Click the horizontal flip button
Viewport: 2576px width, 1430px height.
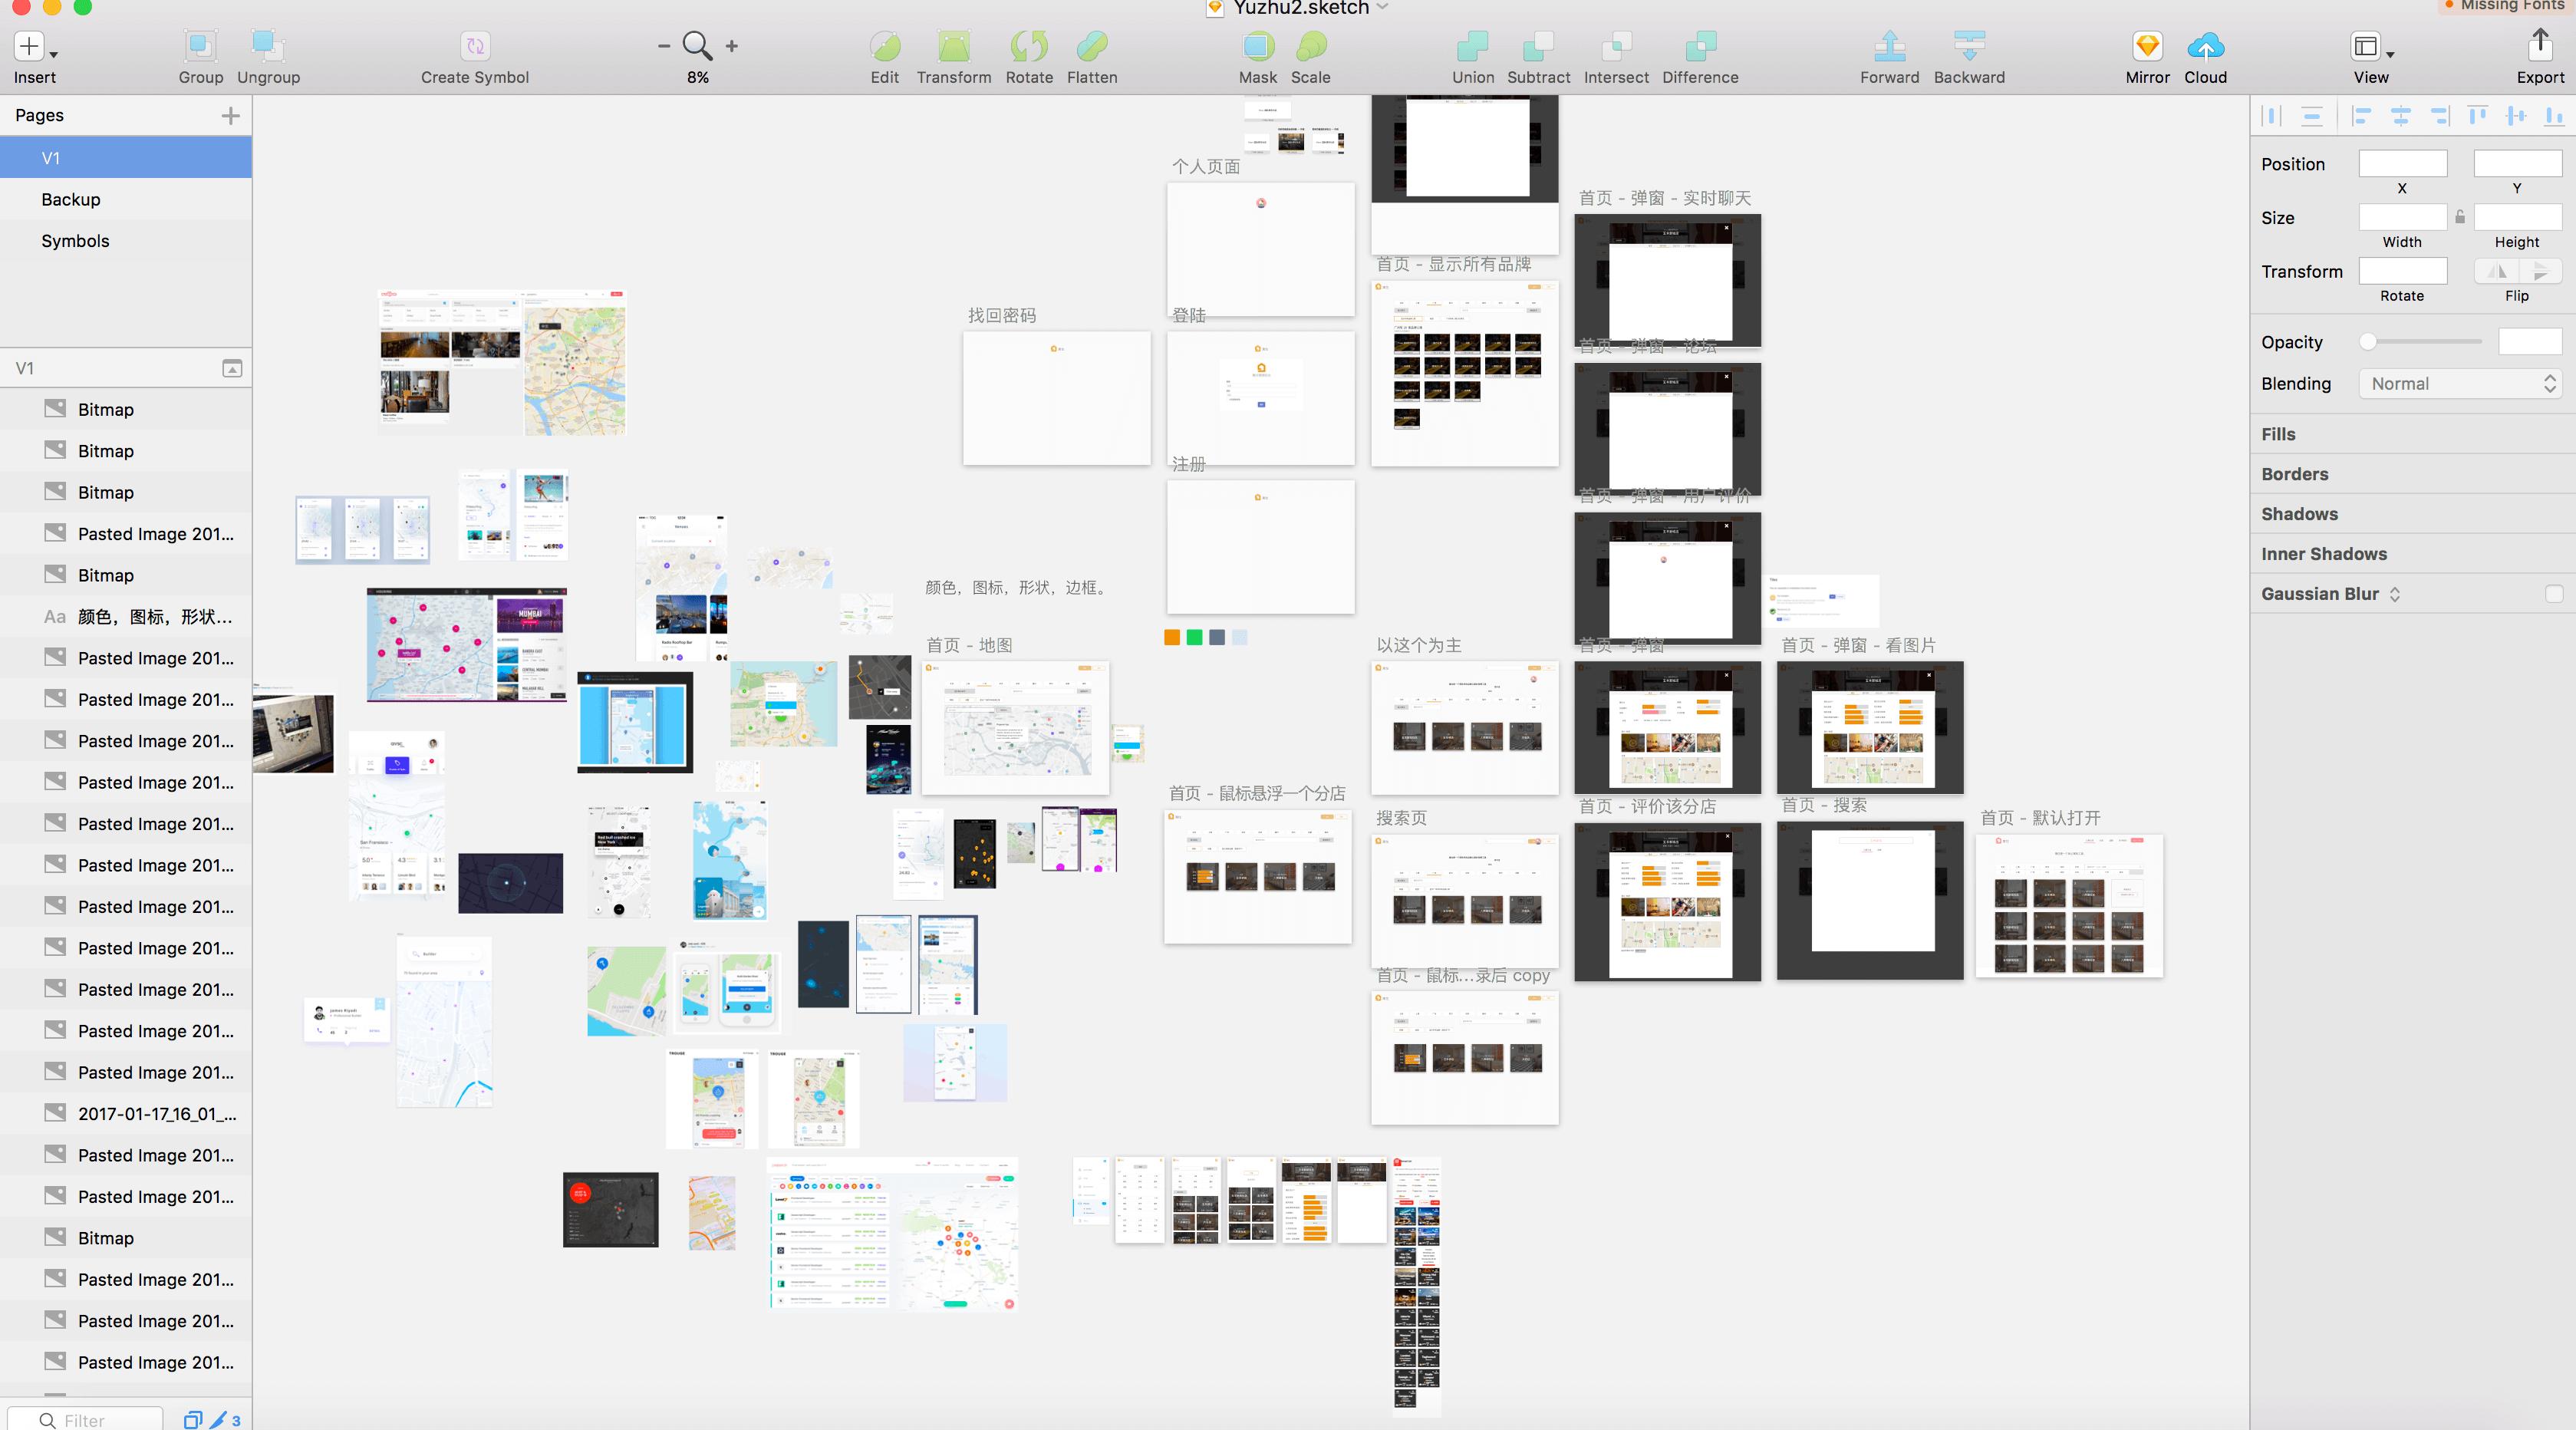click(x=2496, y=271)
